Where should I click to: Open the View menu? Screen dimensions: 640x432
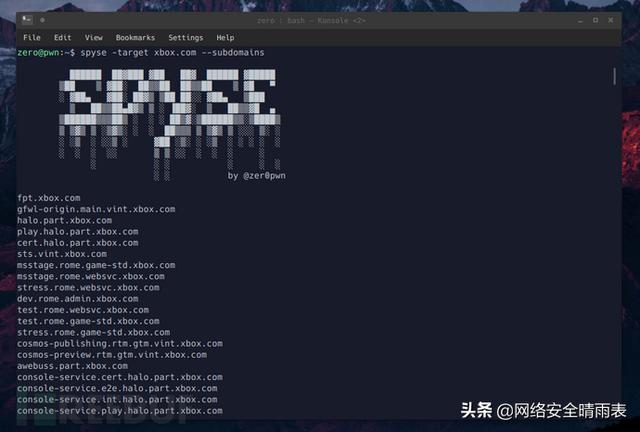(x=93, y=38)
